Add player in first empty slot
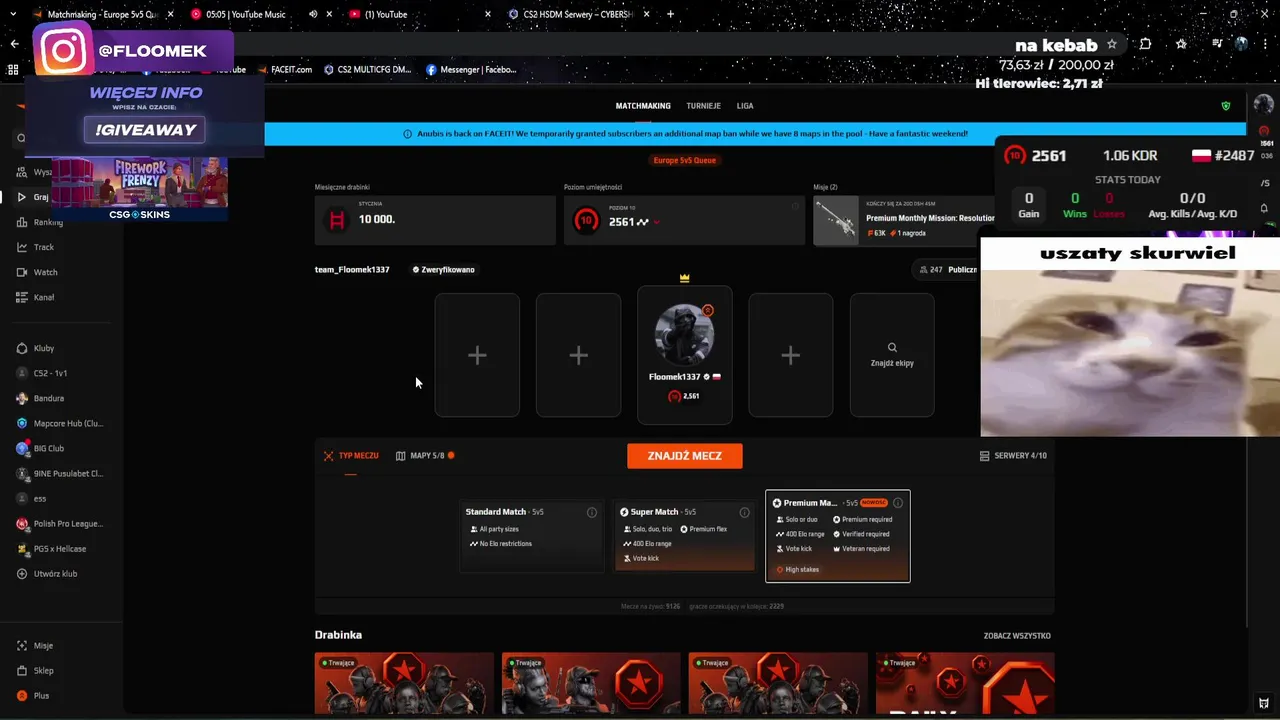This screenshot has width=1280, height=720. pyautogui.click(x=477, y=355)
